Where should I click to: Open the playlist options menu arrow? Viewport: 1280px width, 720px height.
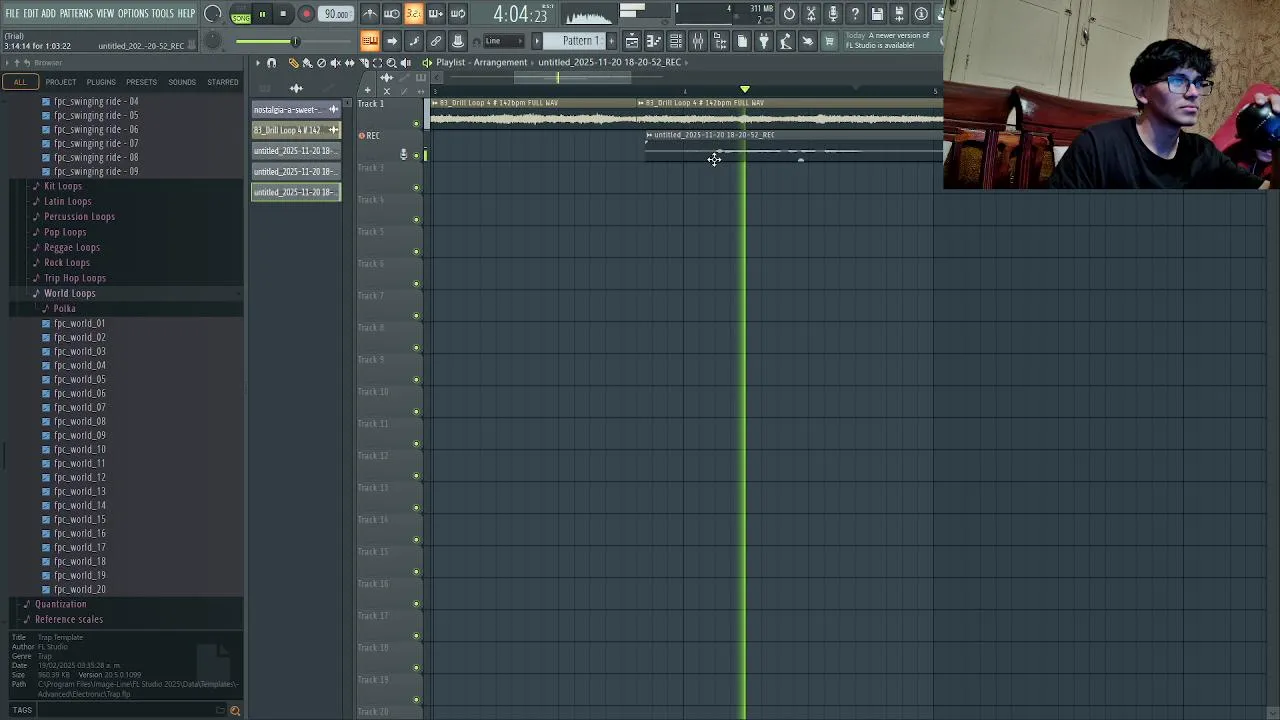tap(257, 62)
